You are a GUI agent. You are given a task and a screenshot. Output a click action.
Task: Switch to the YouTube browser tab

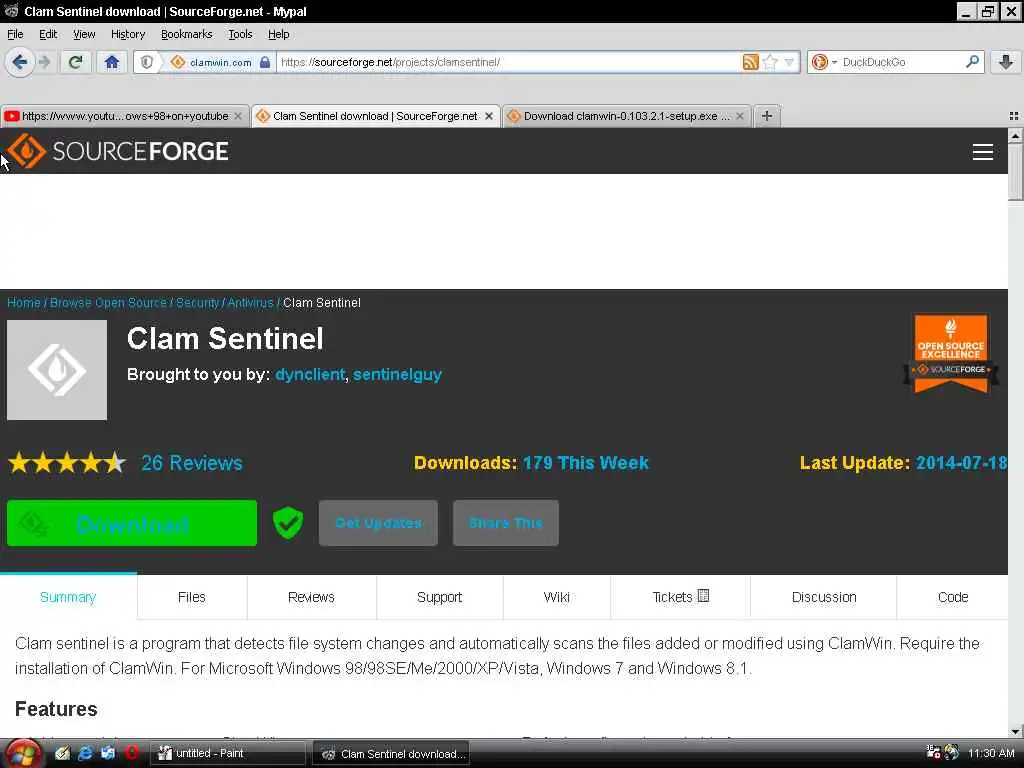point(124,116)
